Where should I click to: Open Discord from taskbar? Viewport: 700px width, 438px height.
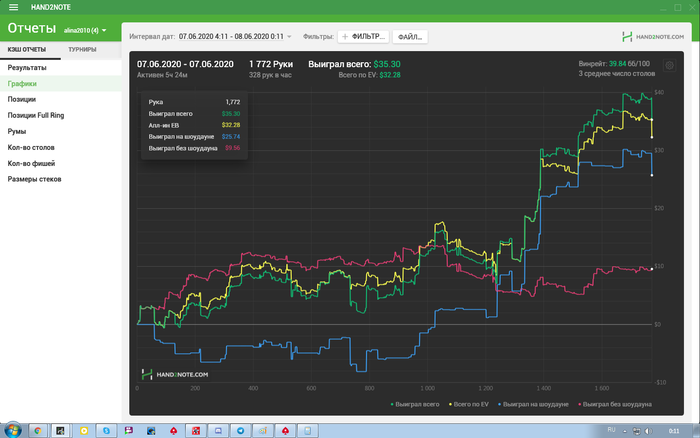pos(218,430)
